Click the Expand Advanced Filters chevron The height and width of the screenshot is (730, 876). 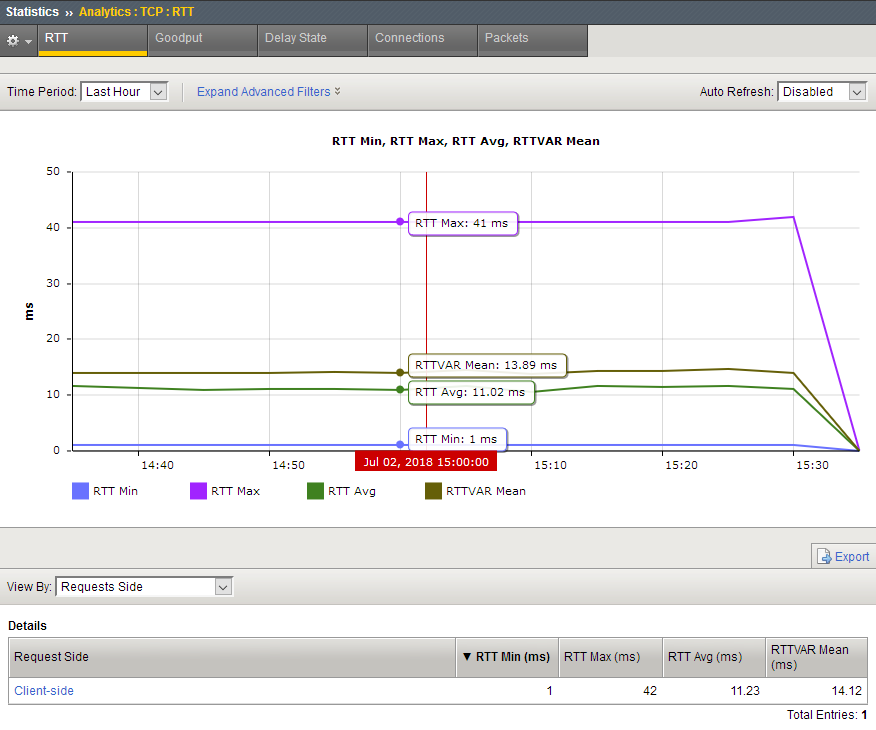pyautogui.click(x=338, y=92)
